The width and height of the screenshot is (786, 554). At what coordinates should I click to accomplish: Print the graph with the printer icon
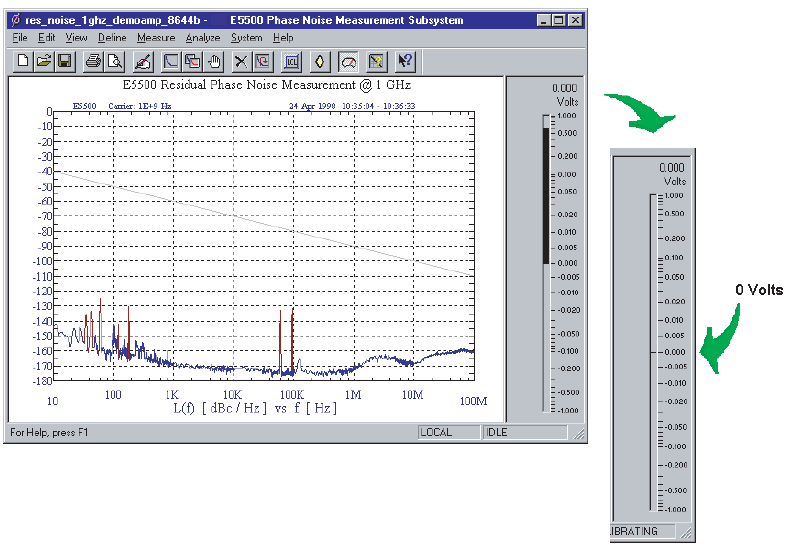click(x=93, y=62)
